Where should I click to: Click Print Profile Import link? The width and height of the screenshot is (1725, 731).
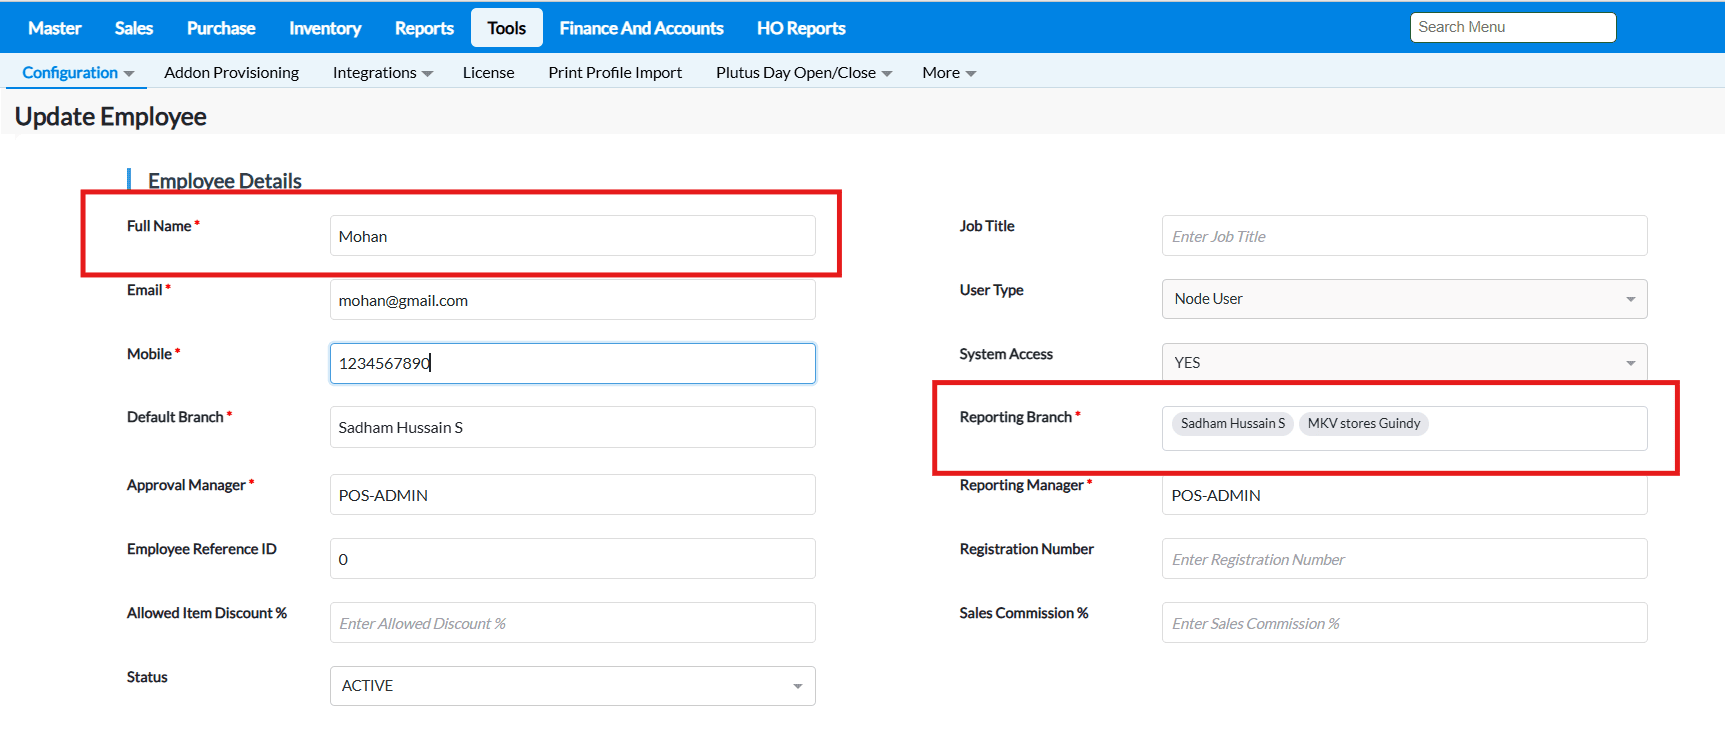tap(615, 73)
